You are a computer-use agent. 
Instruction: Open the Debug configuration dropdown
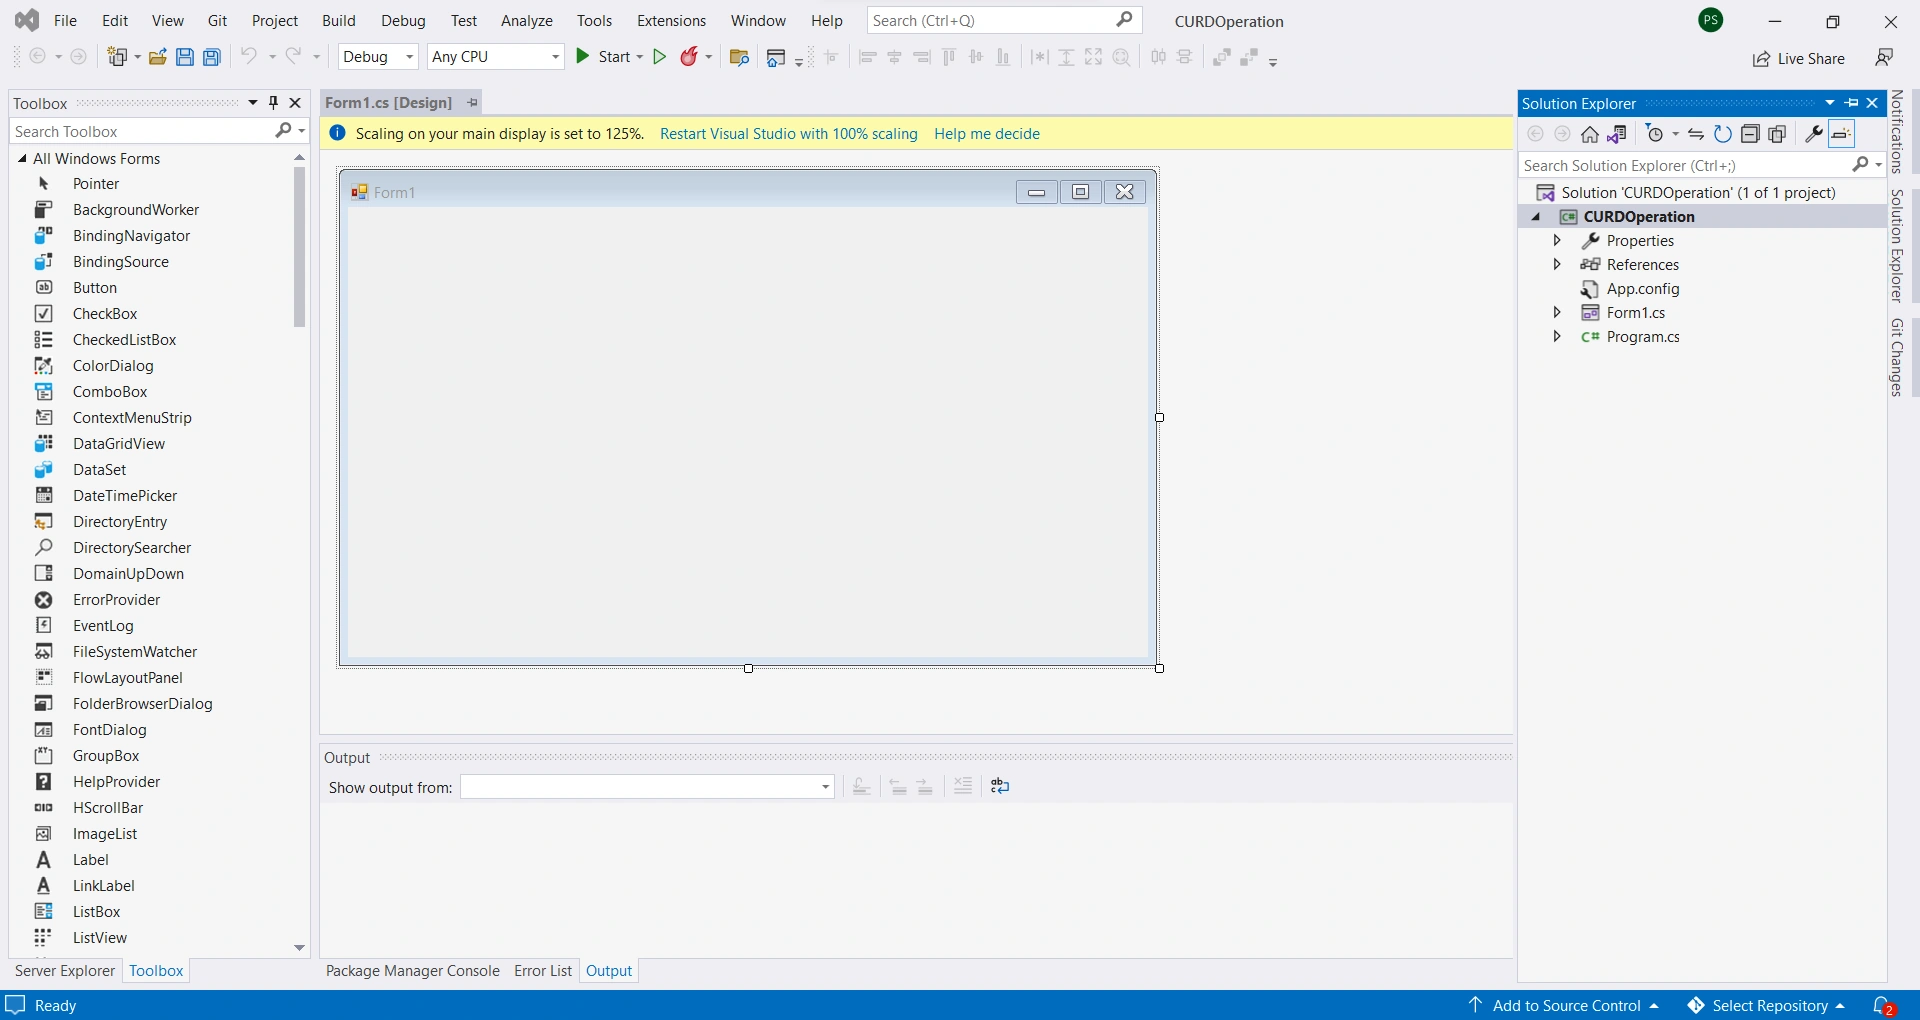379,57
